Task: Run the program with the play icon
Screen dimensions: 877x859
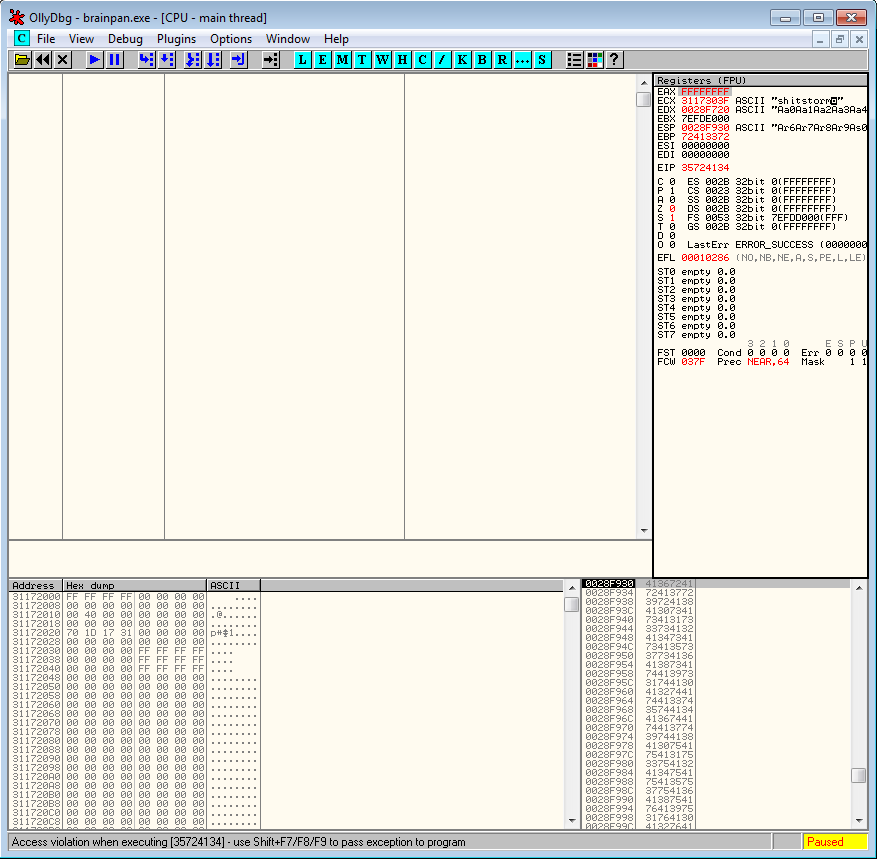Action: click(x=95, y=59)
